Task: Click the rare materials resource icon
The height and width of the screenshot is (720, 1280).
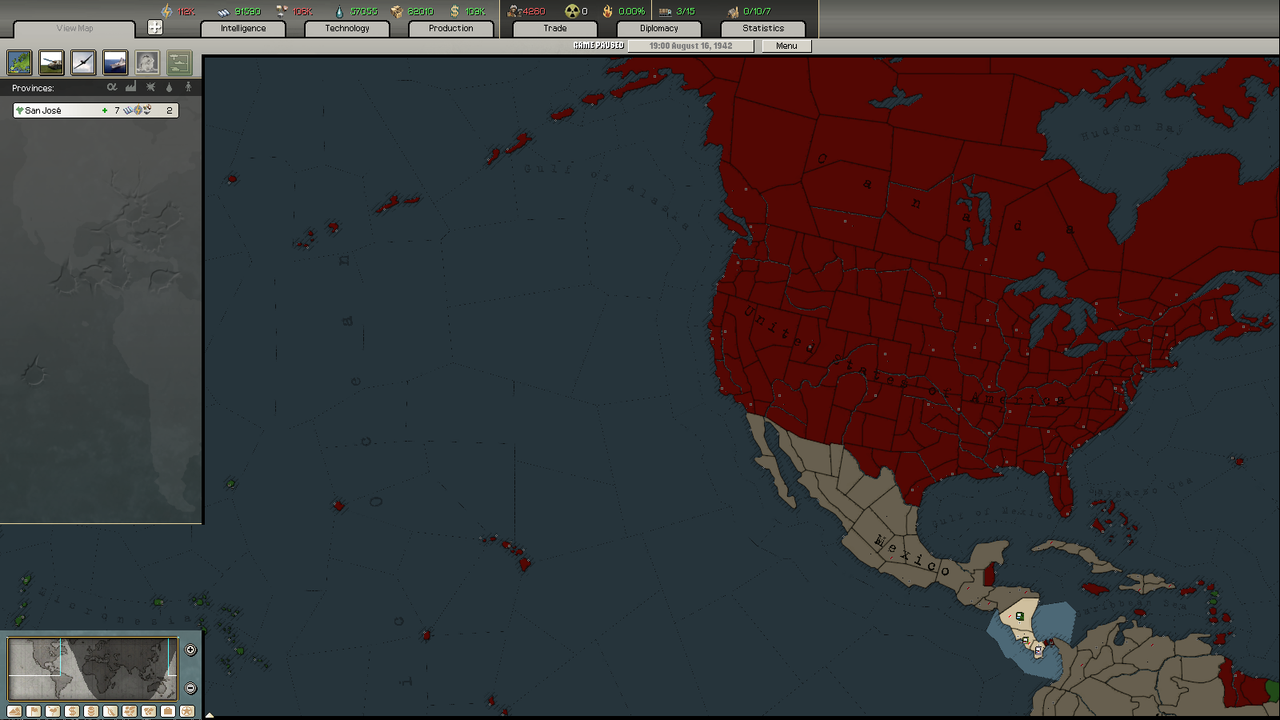Action: 281,11
